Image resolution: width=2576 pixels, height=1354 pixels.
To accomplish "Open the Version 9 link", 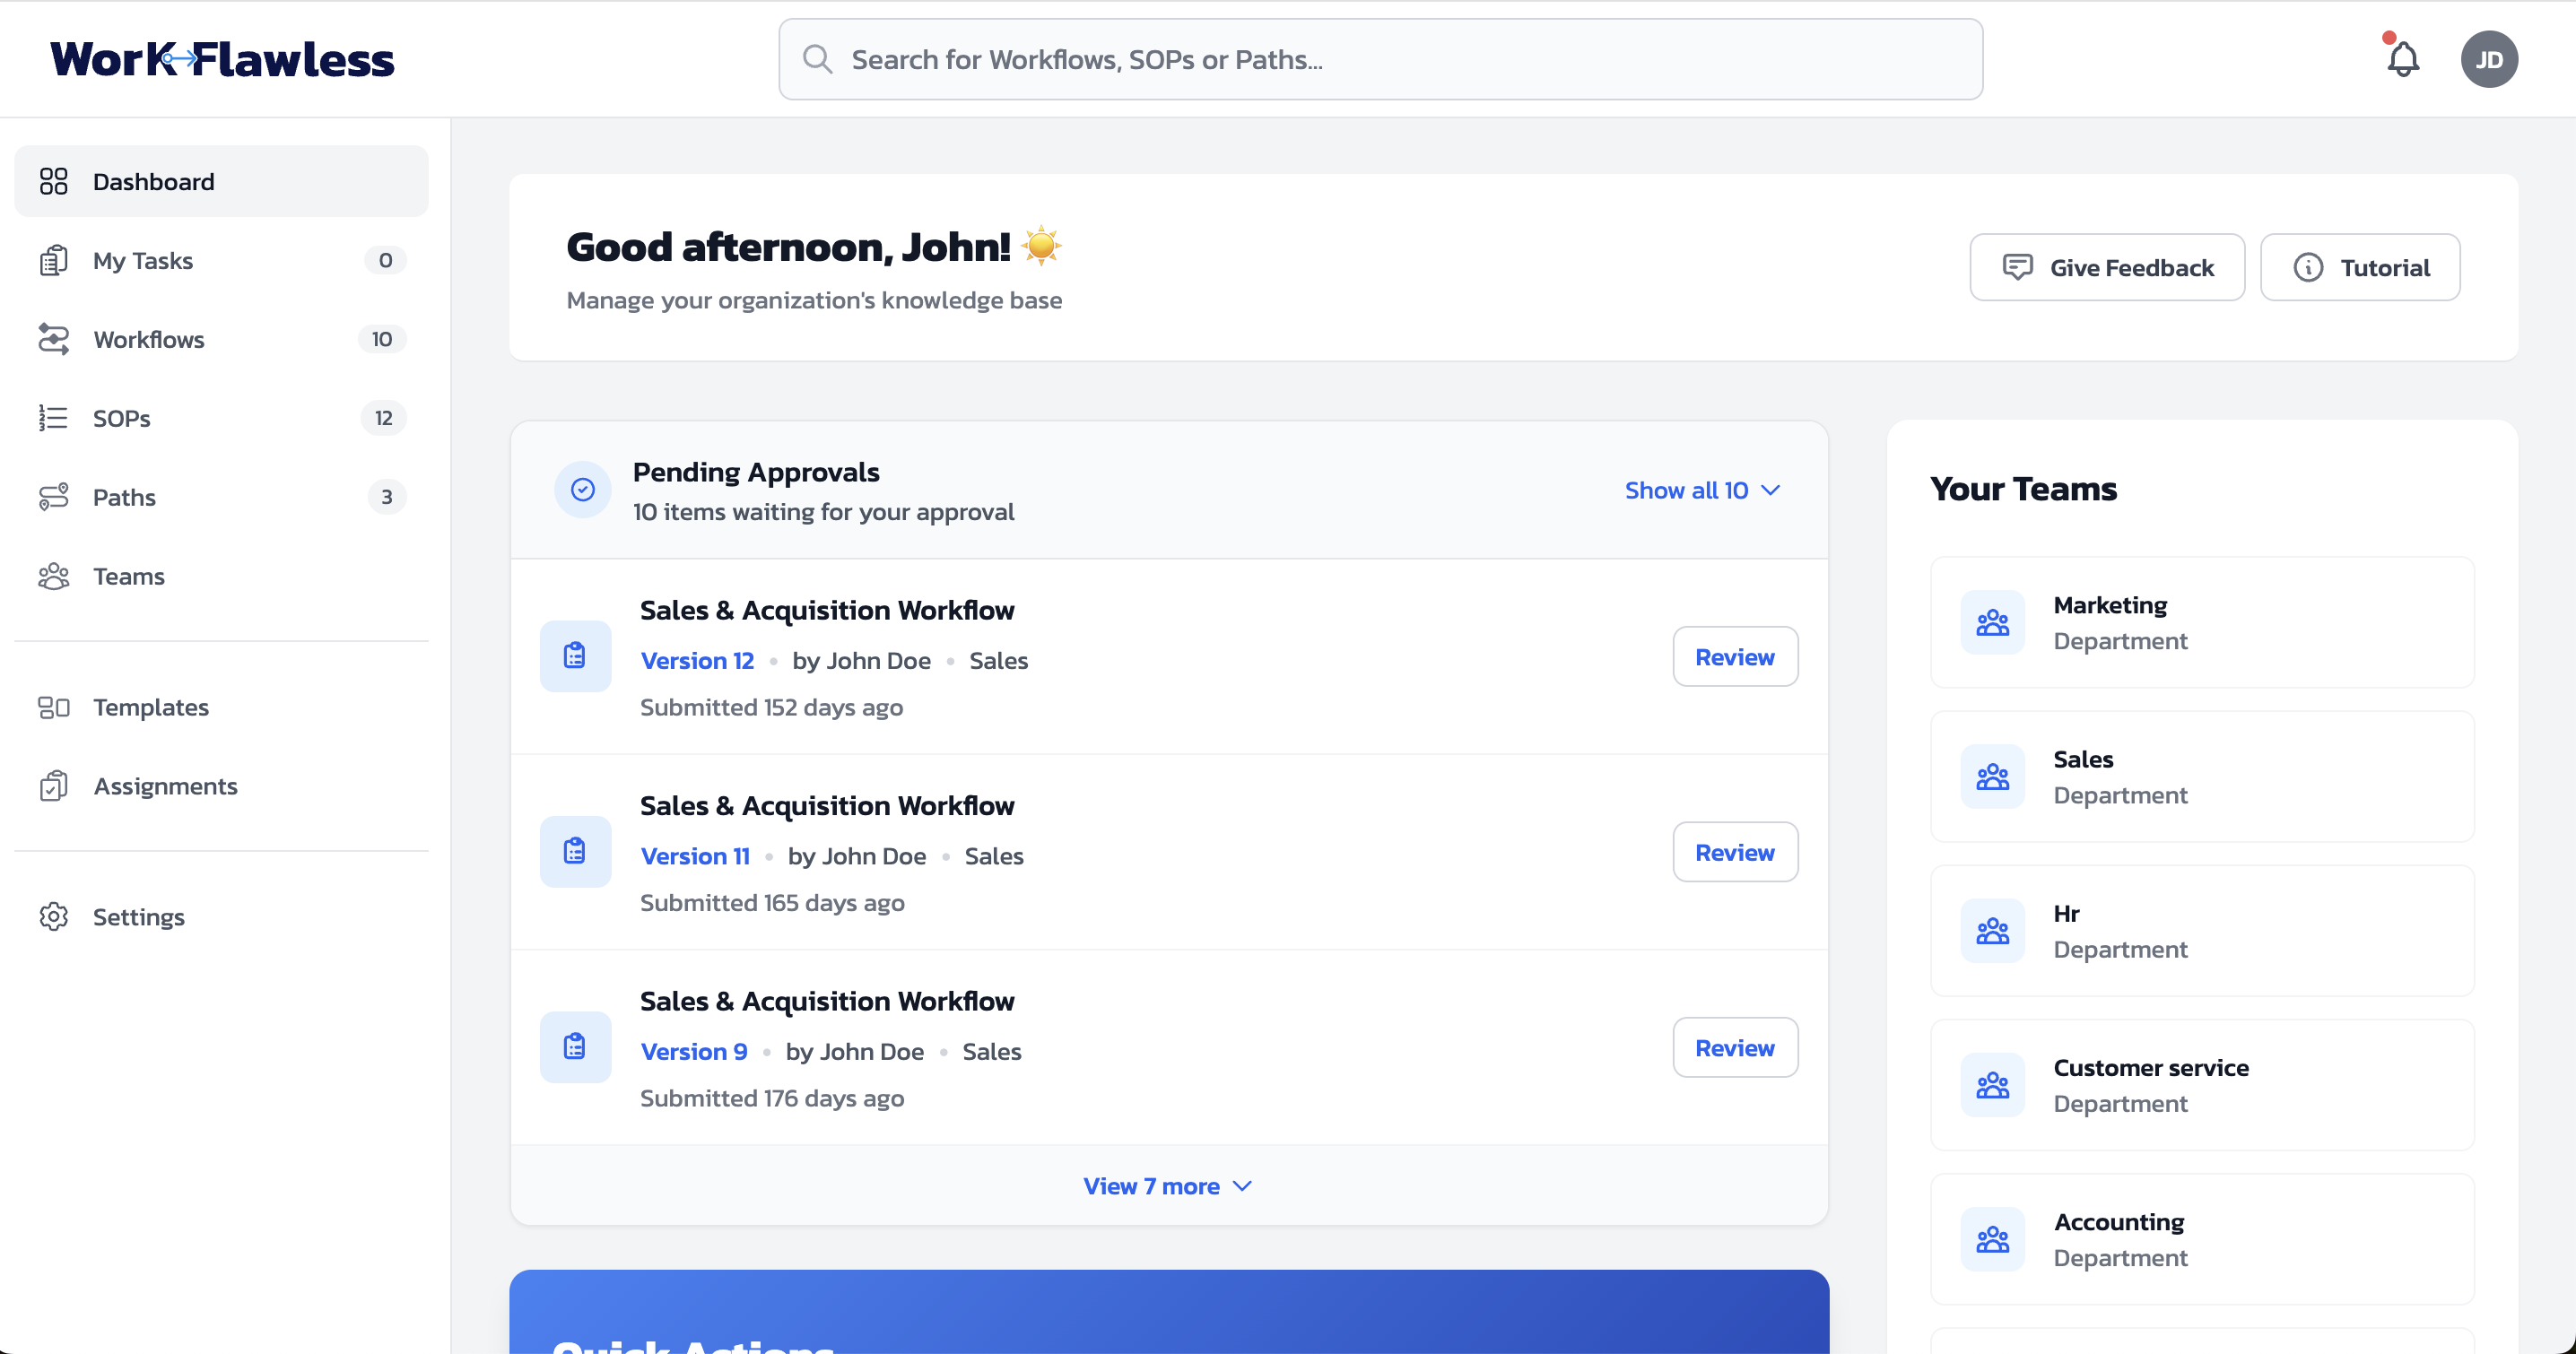I will coord(693,1051).
